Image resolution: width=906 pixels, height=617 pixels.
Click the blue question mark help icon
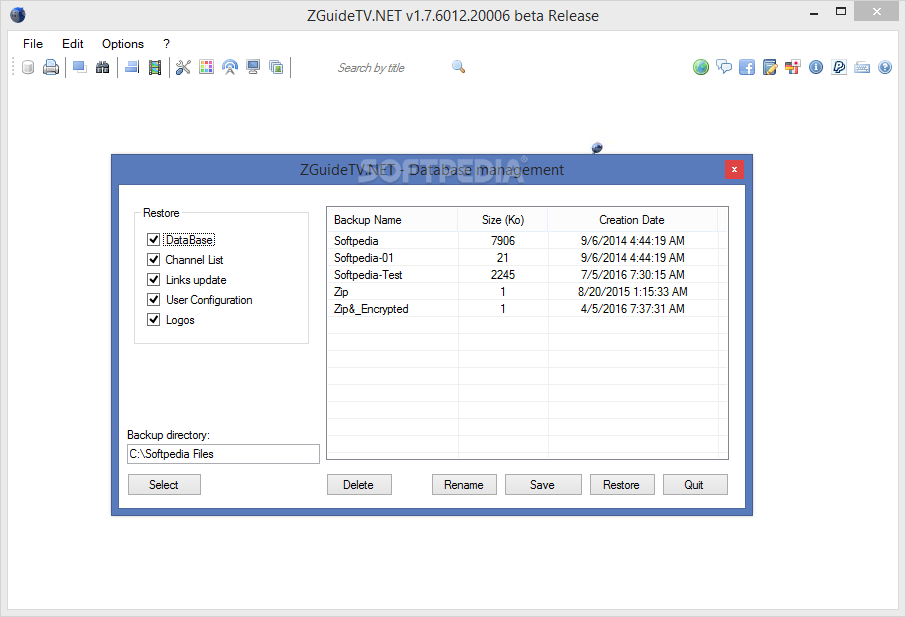coord(885,68)
